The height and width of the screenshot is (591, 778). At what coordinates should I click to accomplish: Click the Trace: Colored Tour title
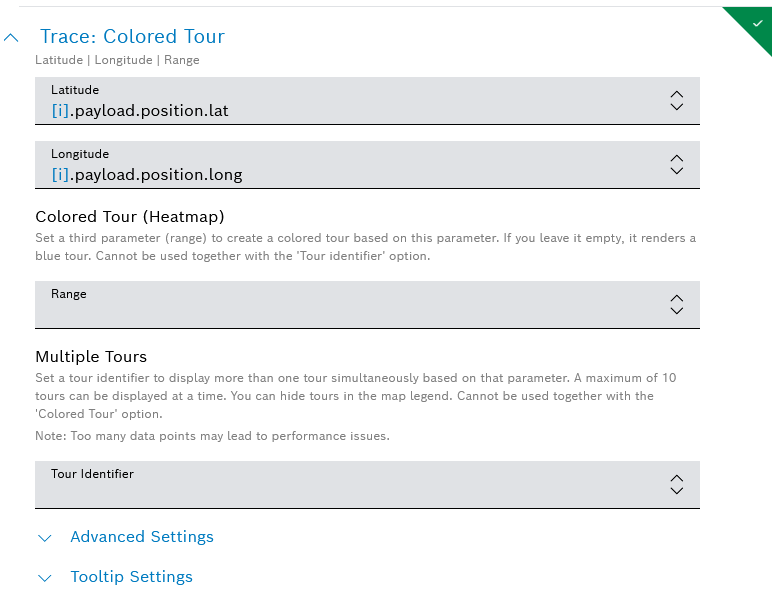[x=132, y=37]
